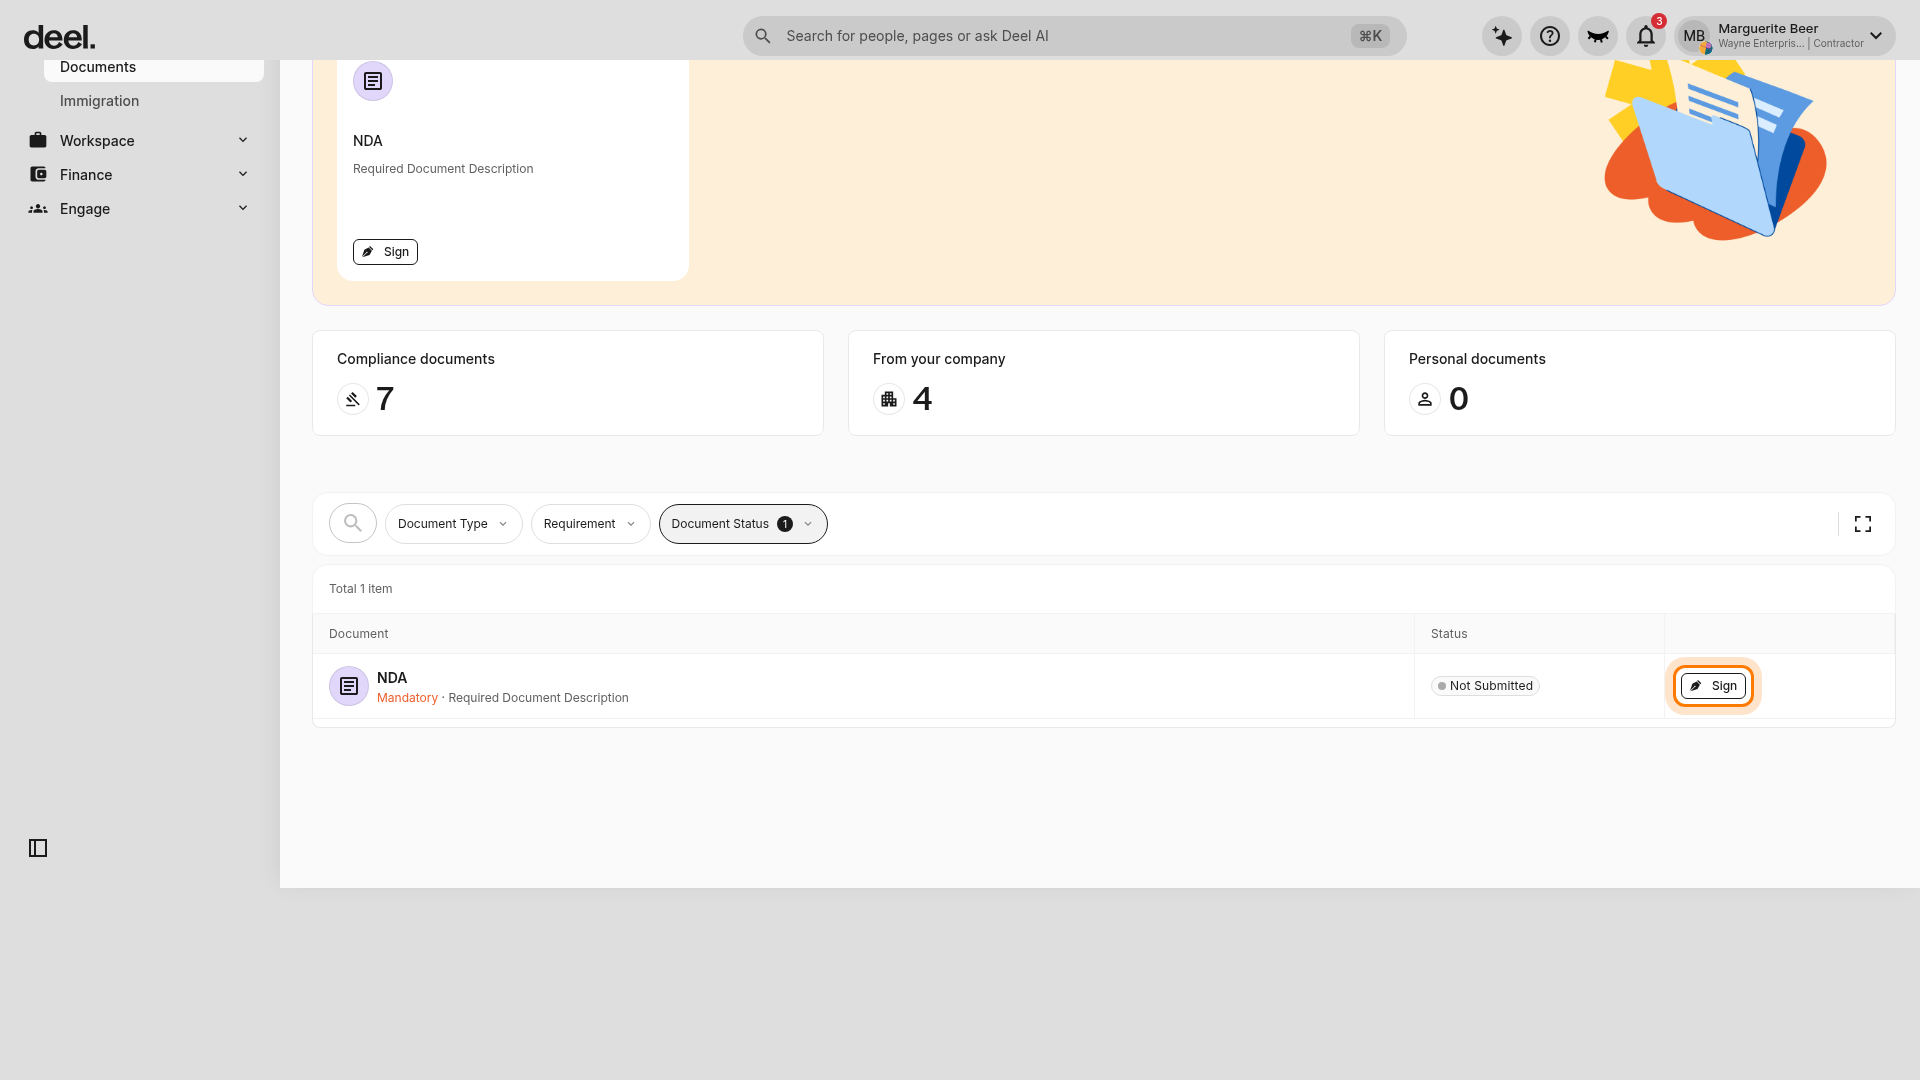Open the Engage sidebar section

[140, 209]
